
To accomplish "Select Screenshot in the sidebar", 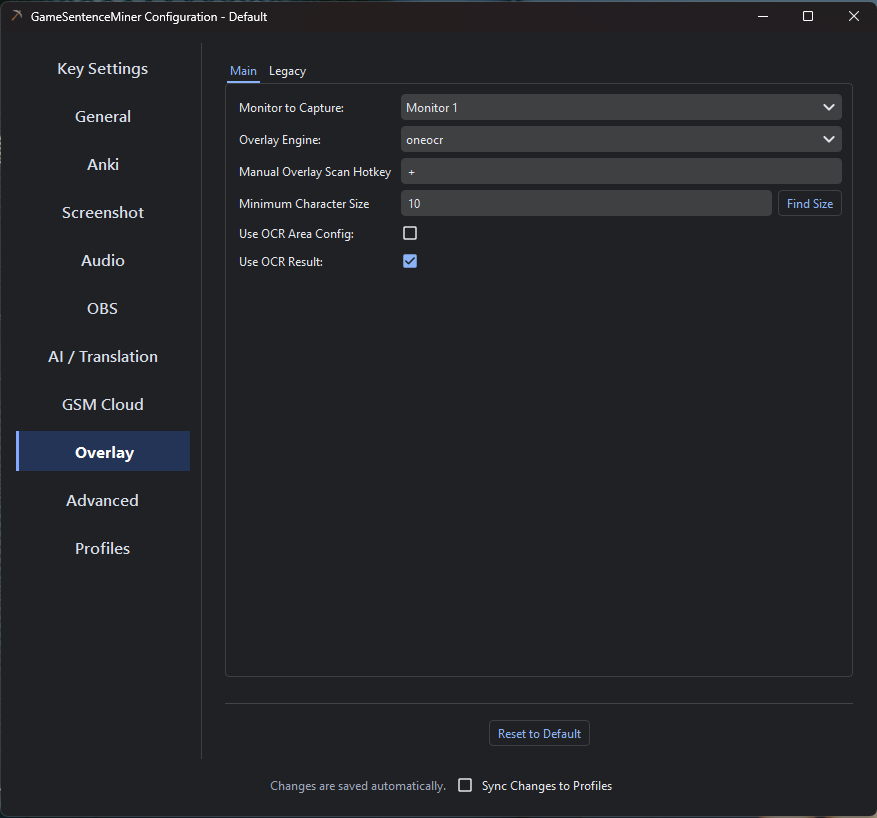I will coord(103,213).
